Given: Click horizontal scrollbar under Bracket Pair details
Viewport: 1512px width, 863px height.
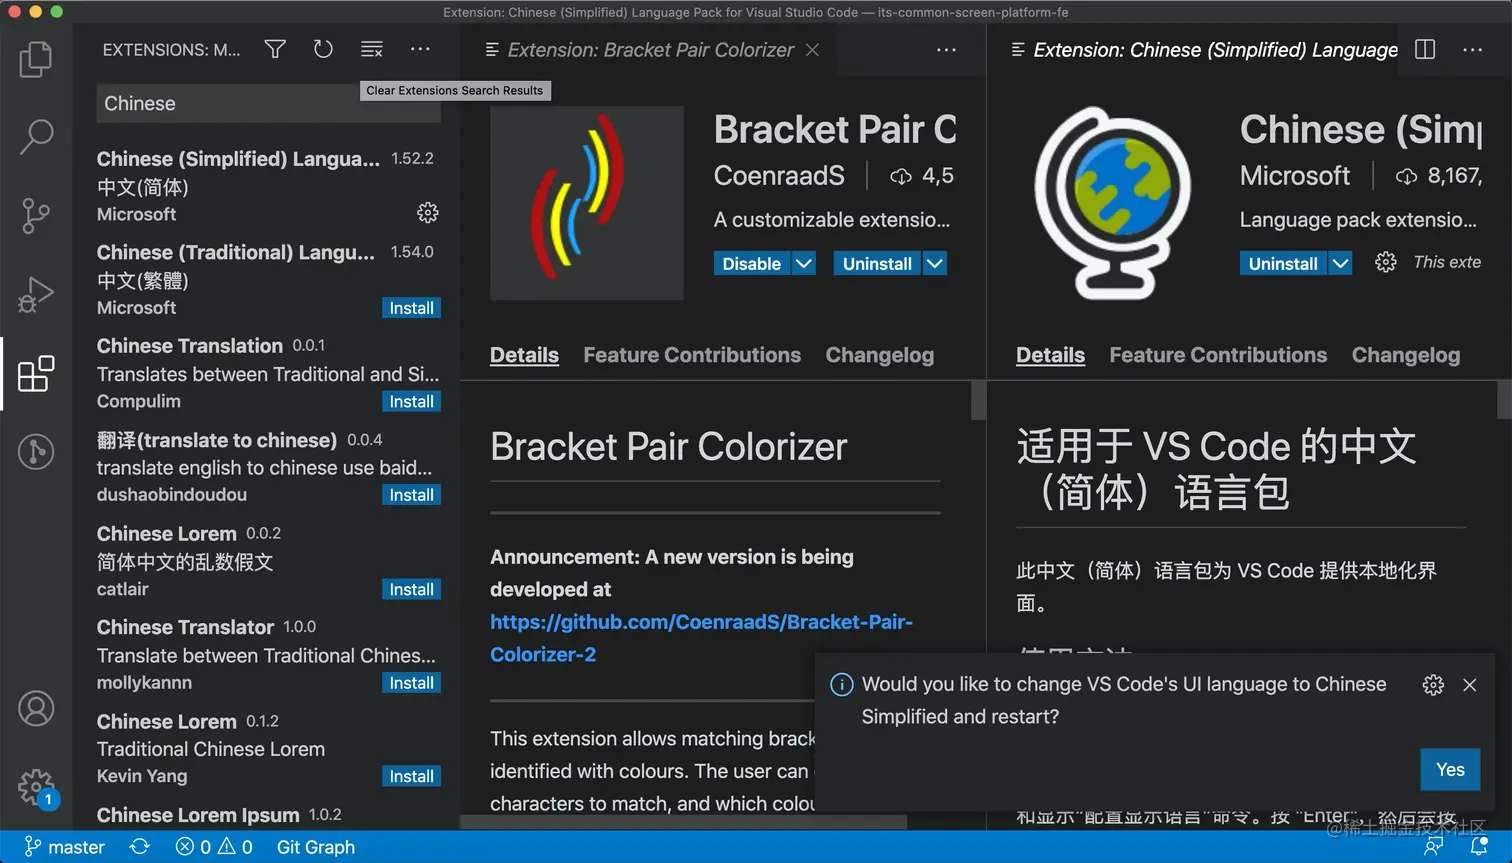Looking at the screenshot, I should (683, 822).
